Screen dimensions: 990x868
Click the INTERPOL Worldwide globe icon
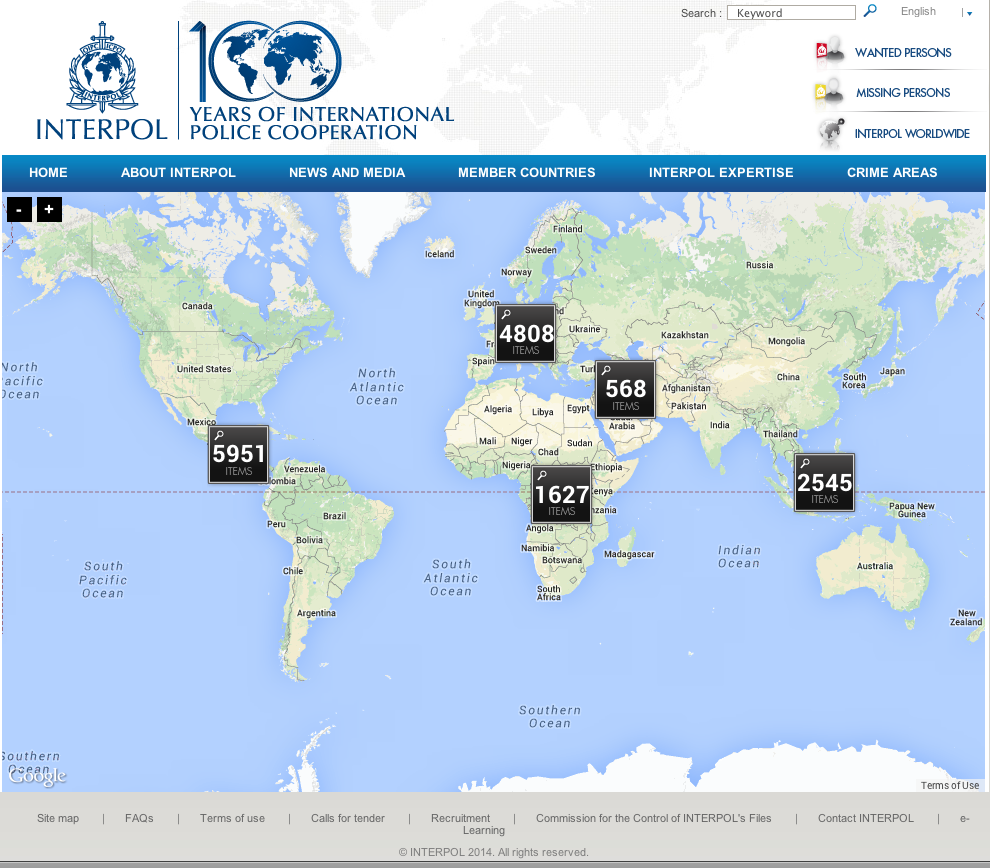coord(832,133)
